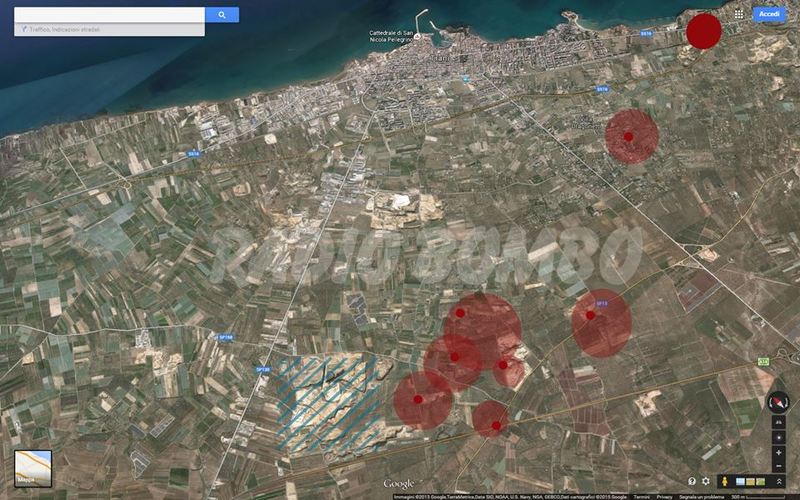
Task: Zoom in with the plus button
Action: (779, 451)
